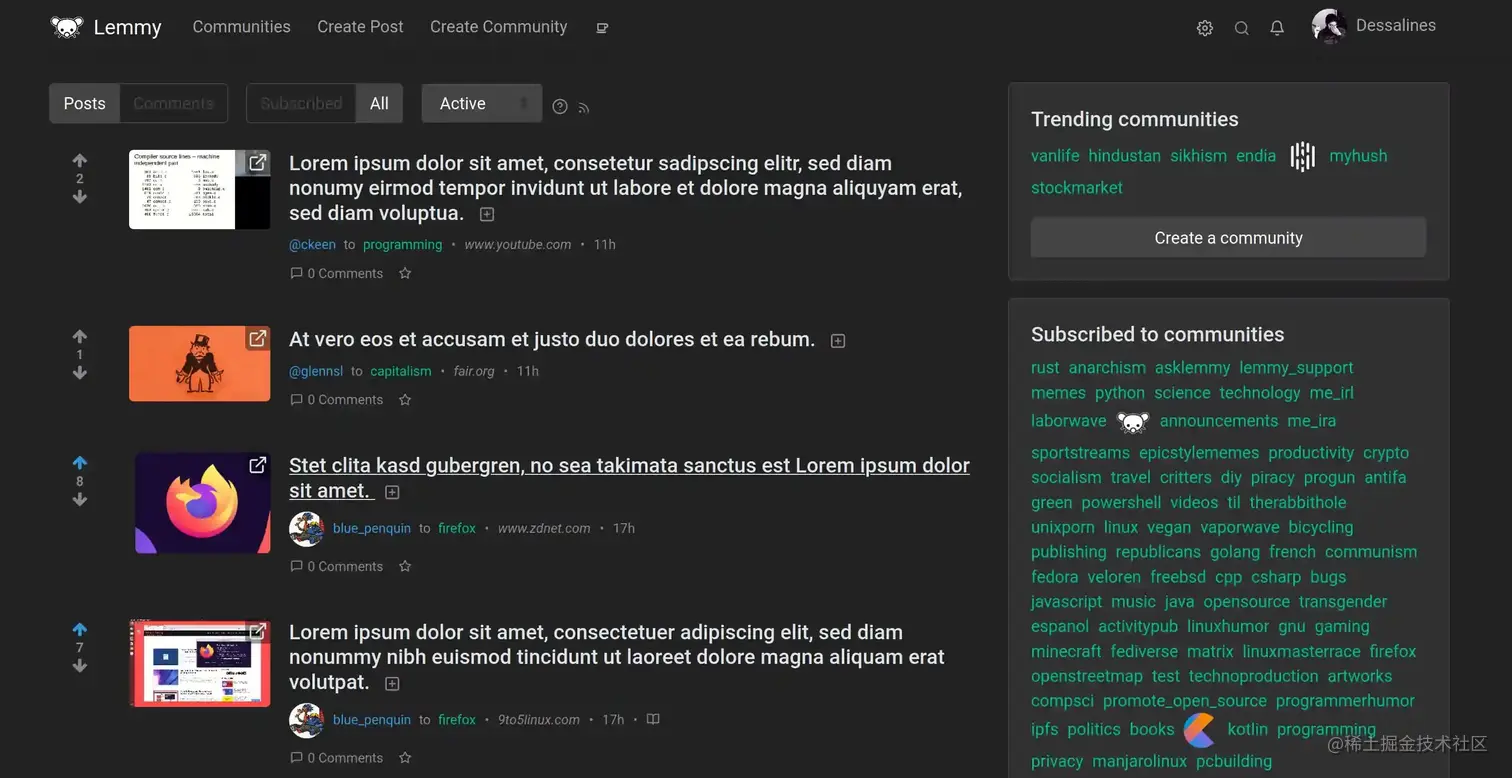Open the Firefox logo post thumbnail
Image resolution: width=1512 pixels, height=778 pixels.
[203, 503]
